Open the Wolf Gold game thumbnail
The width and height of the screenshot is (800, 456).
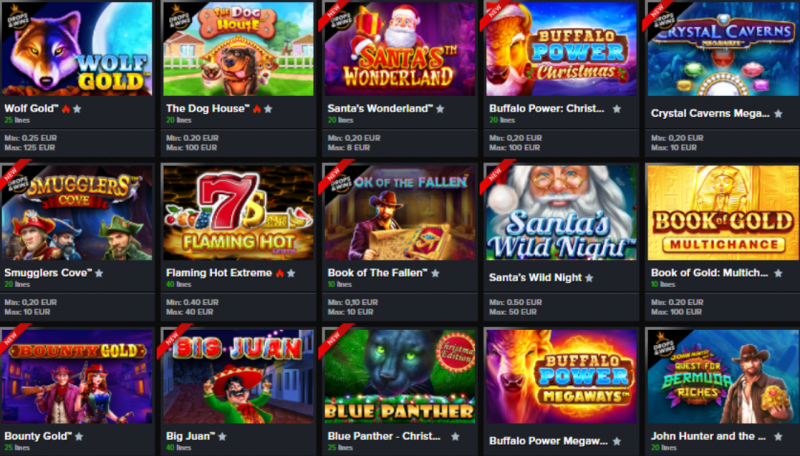pyautogui.click(x=77, y=49)
